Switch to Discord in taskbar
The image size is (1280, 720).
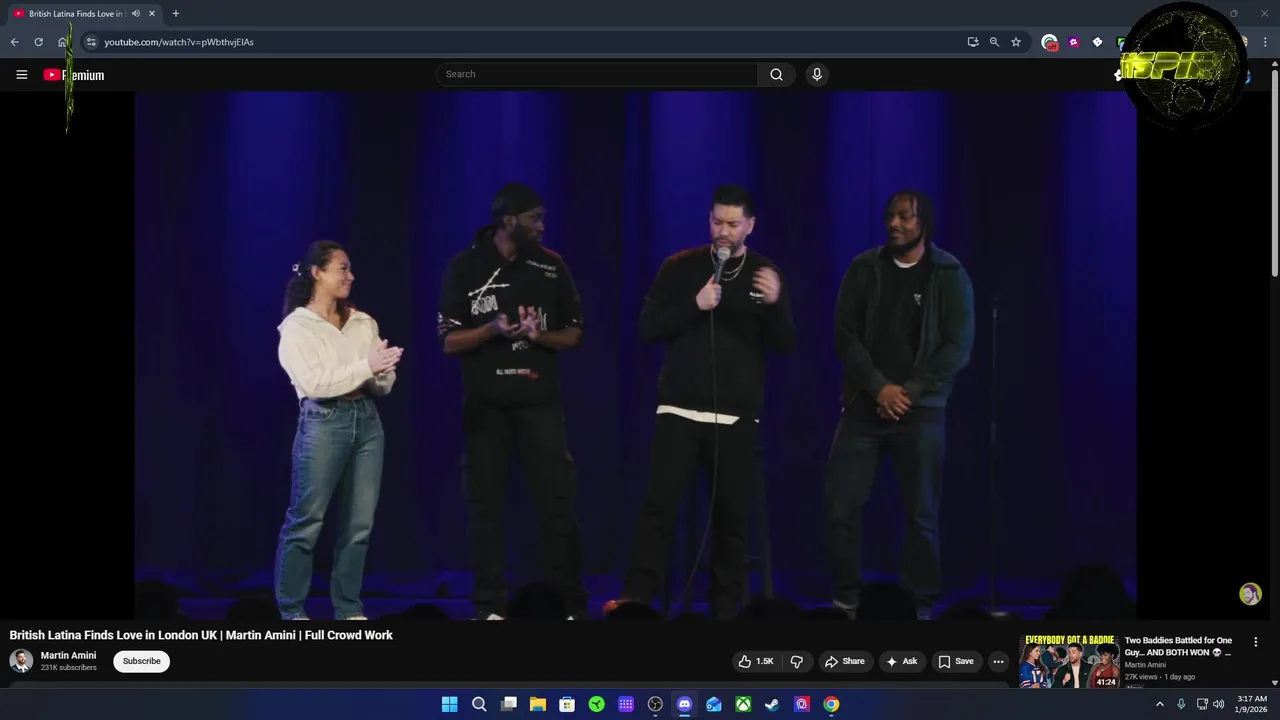click(684, 704)
